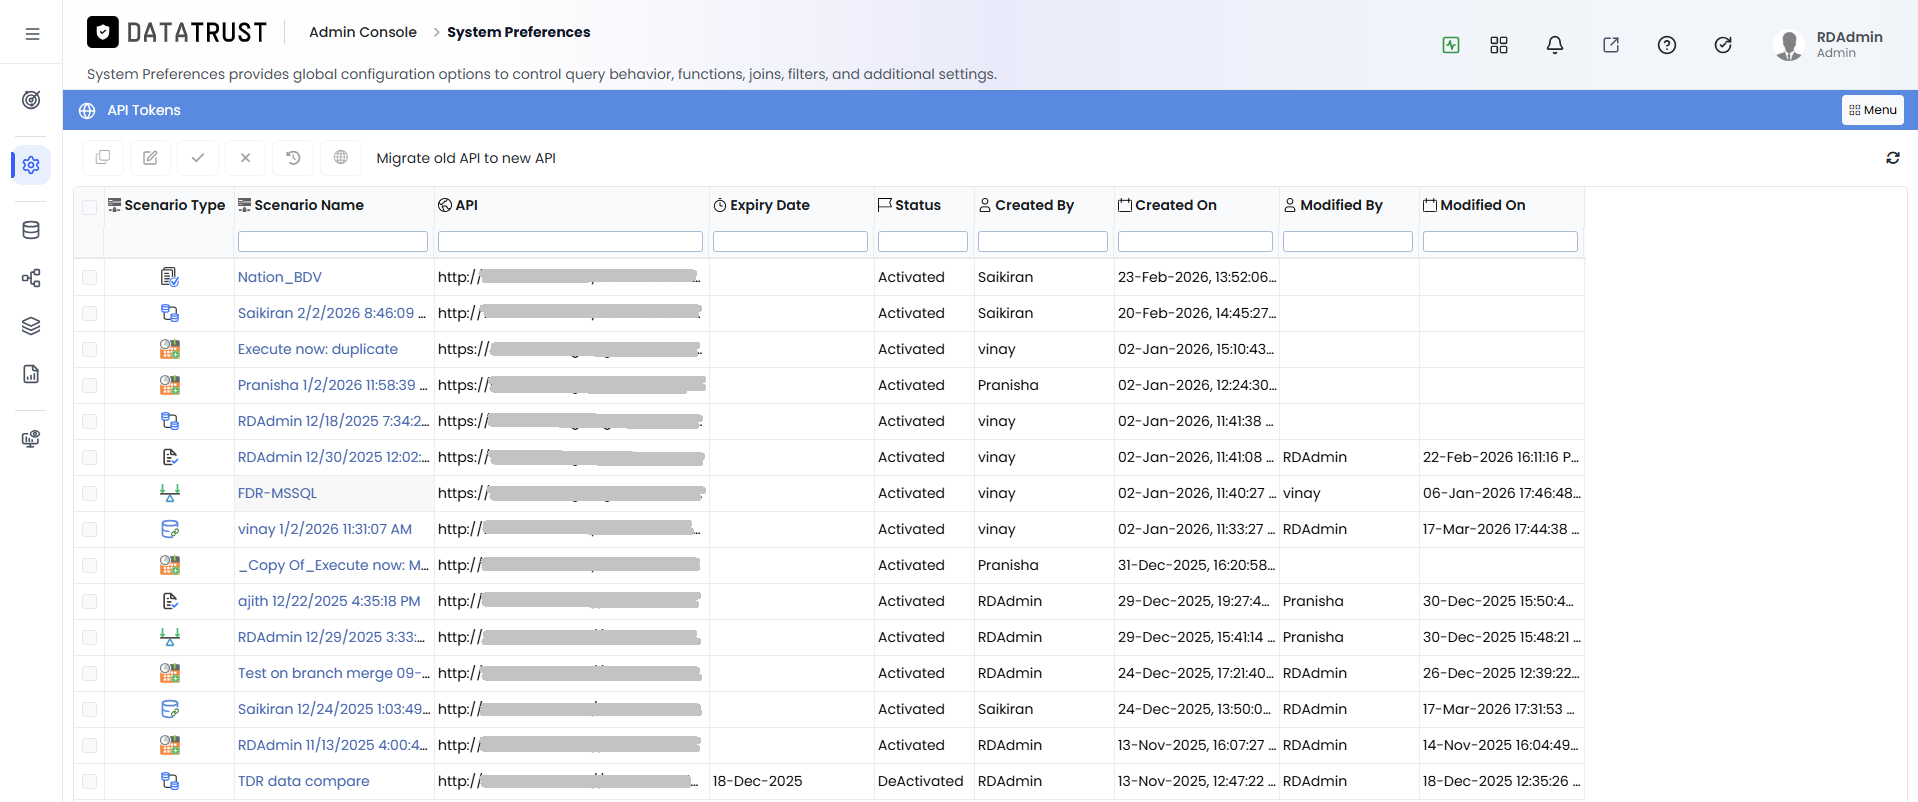Sort by Expiry Date column header
1918x802 pixels.
pos(770,205)
